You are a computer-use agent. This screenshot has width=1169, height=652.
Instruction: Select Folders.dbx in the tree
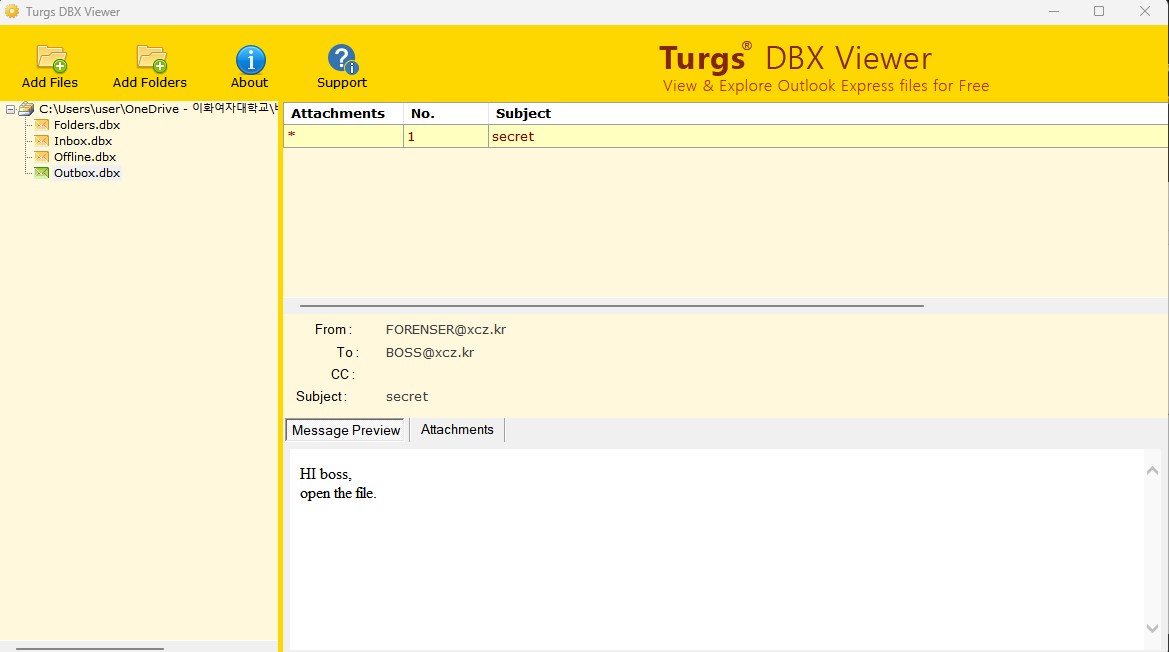pyautogui.click(x=86, y=125)
